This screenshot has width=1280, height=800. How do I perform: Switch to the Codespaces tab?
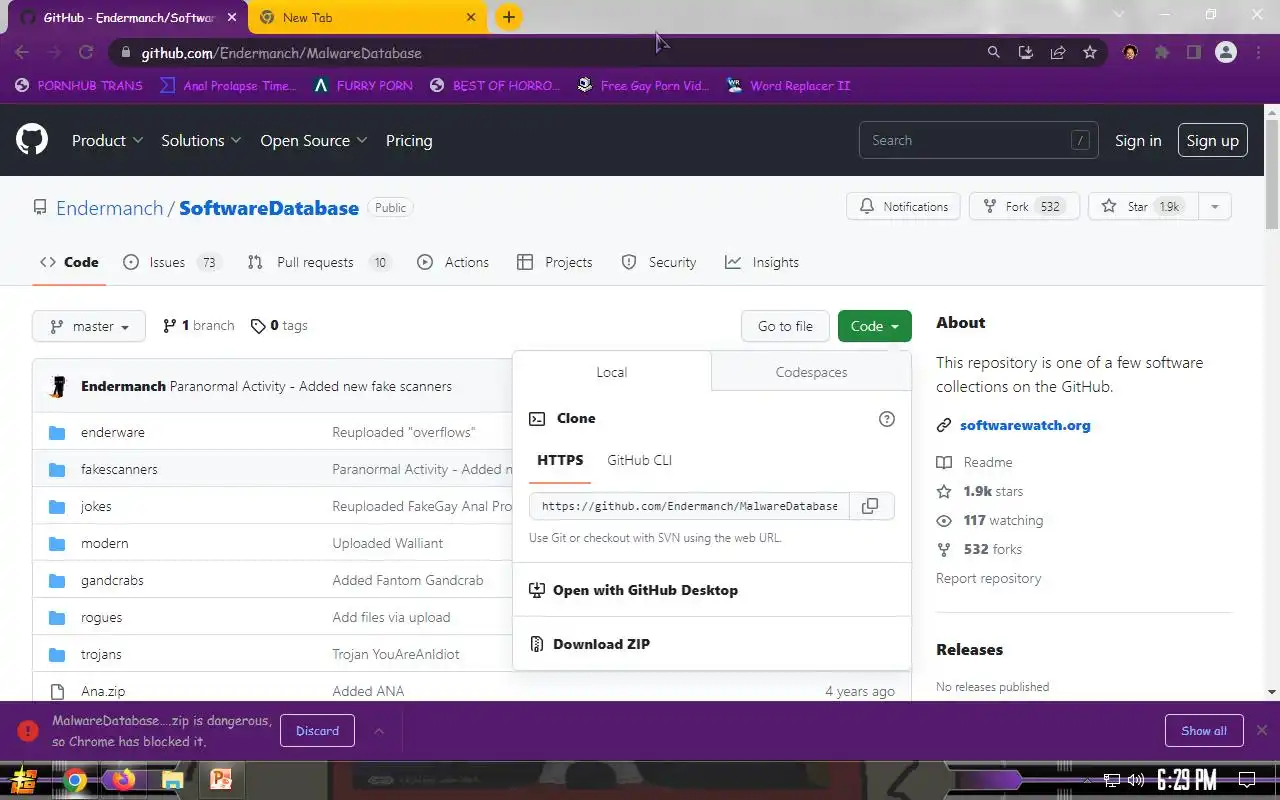coord(811,372)
